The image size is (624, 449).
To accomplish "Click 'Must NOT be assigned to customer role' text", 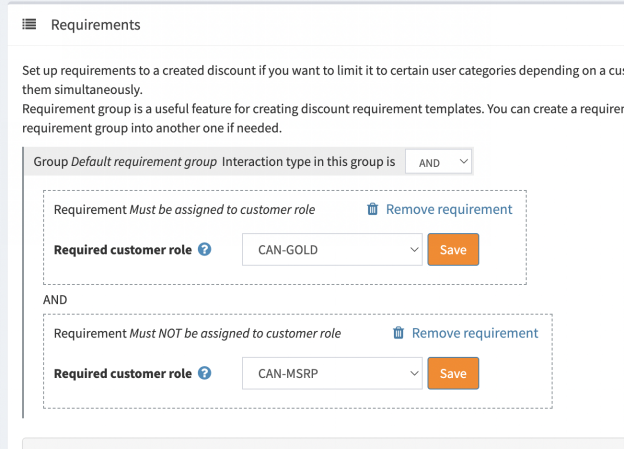I will [x=235, y=334].
